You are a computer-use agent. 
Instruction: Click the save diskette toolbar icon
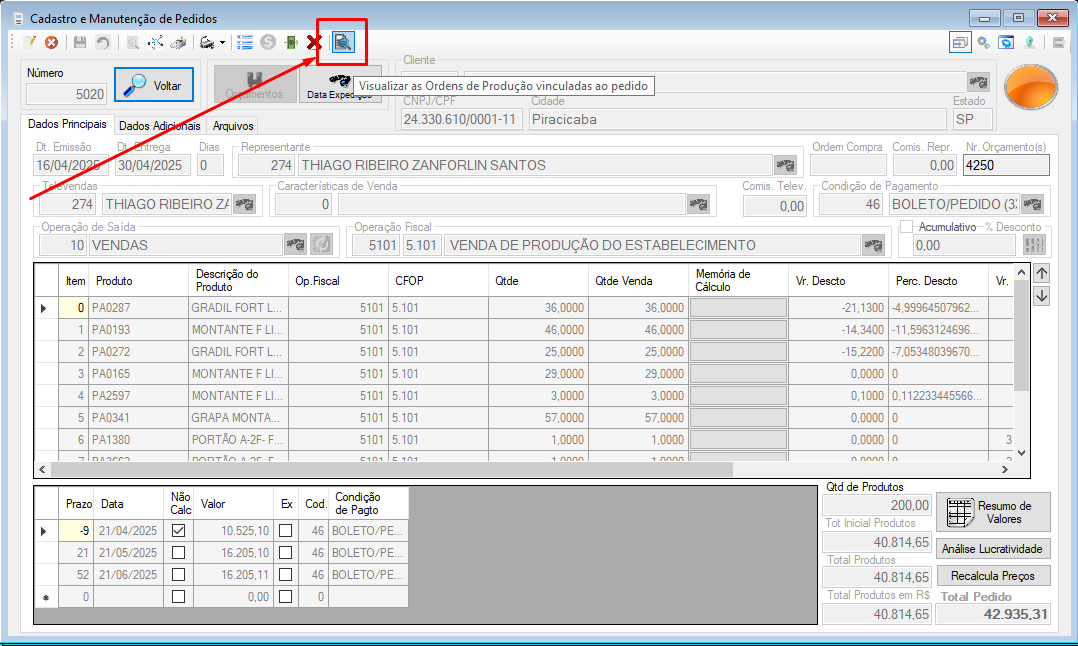click(x=80, y=43)
